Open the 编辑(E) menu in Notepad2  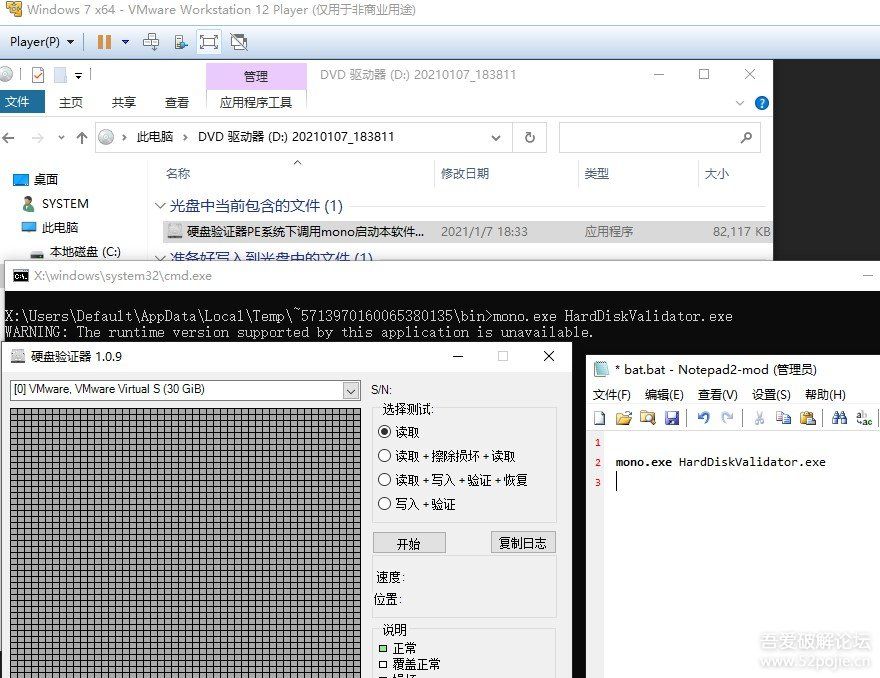click(x=664, y=395)
